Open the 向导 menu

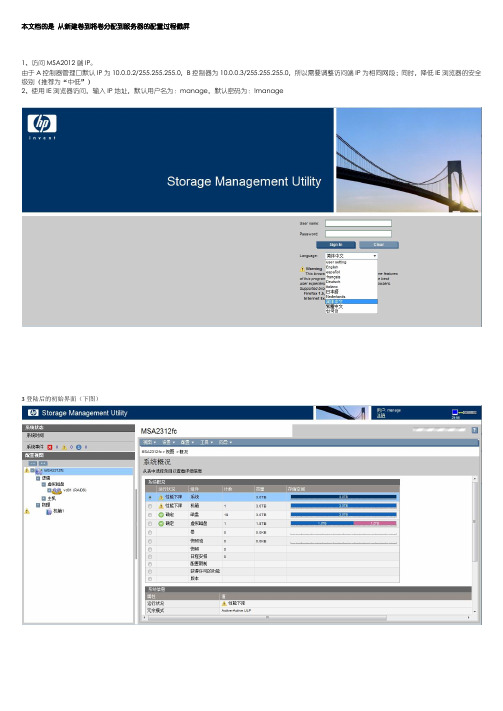[225, 442]
